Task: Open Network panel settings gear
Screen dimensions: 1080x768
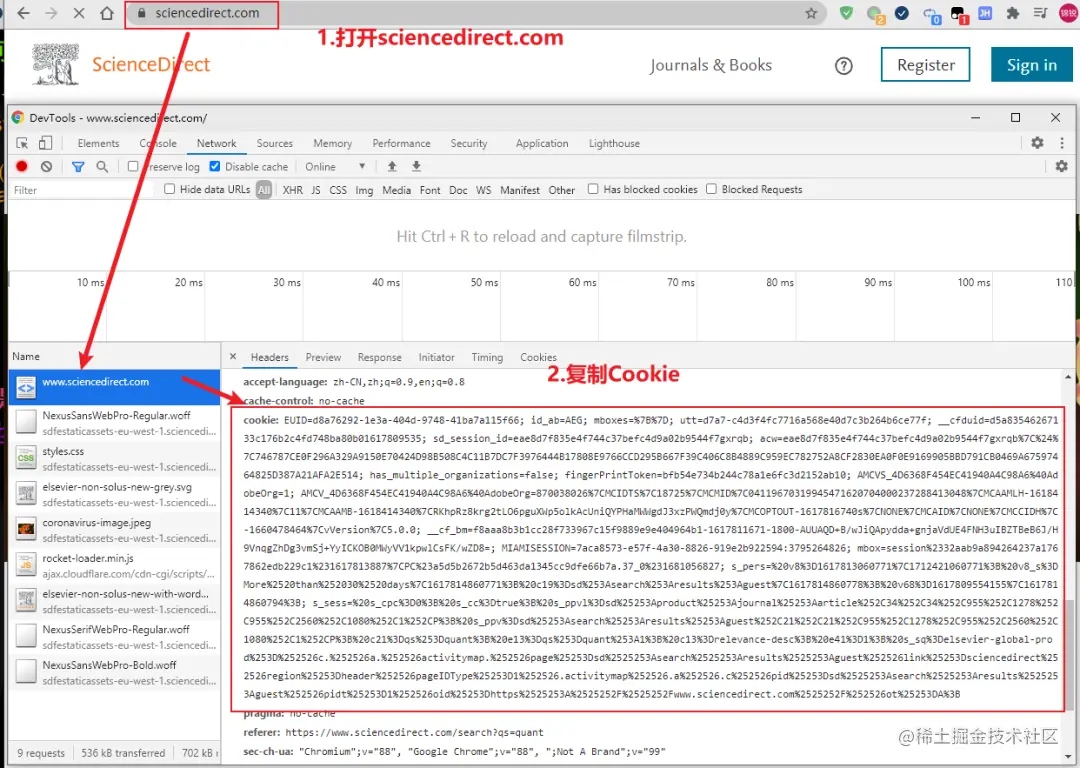Action: click(x=1061, y=166)
